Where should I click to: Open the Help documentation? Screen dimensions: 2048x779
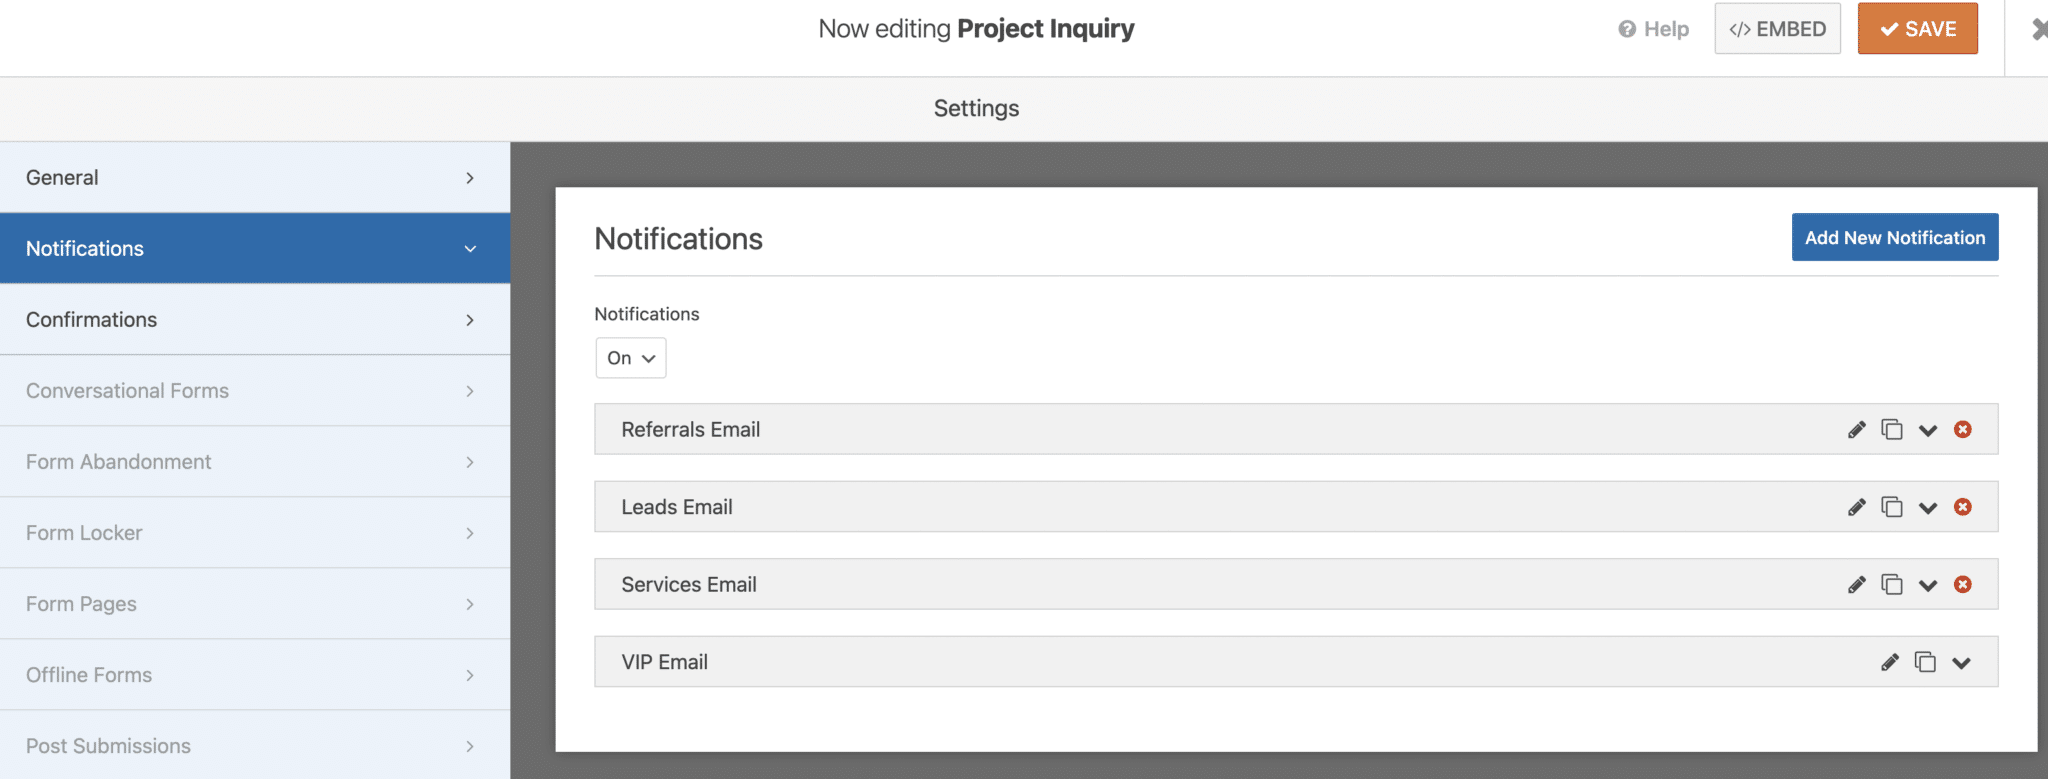coord(1653,29)
